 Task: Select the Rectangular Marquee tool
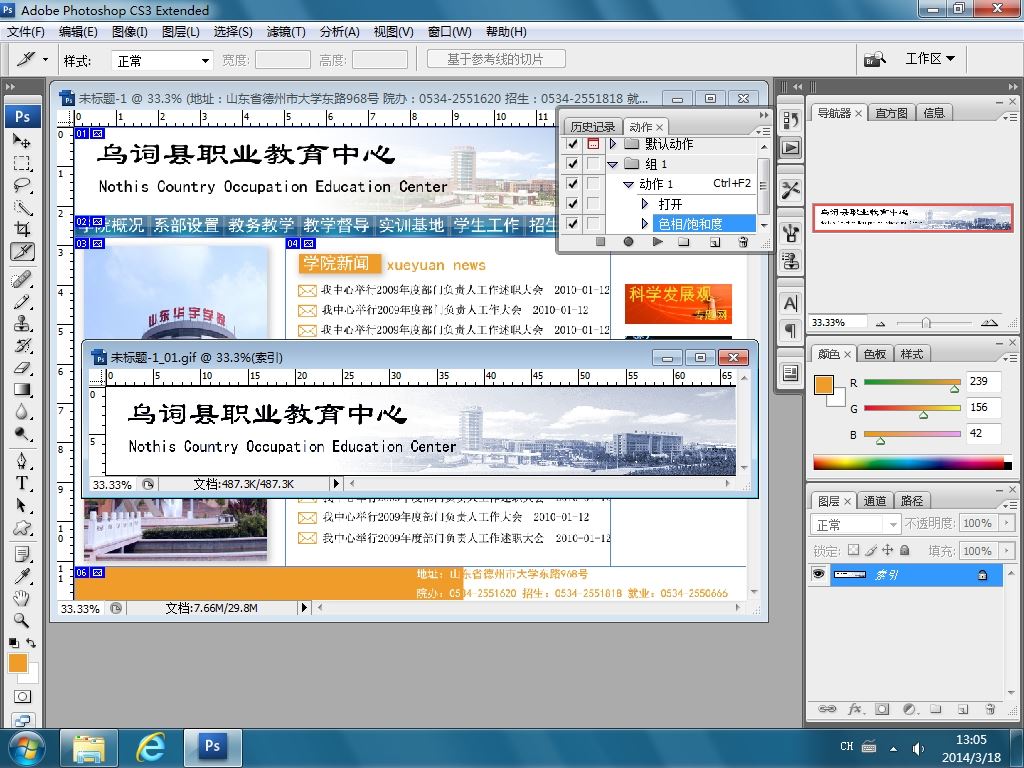pos(22,163)
